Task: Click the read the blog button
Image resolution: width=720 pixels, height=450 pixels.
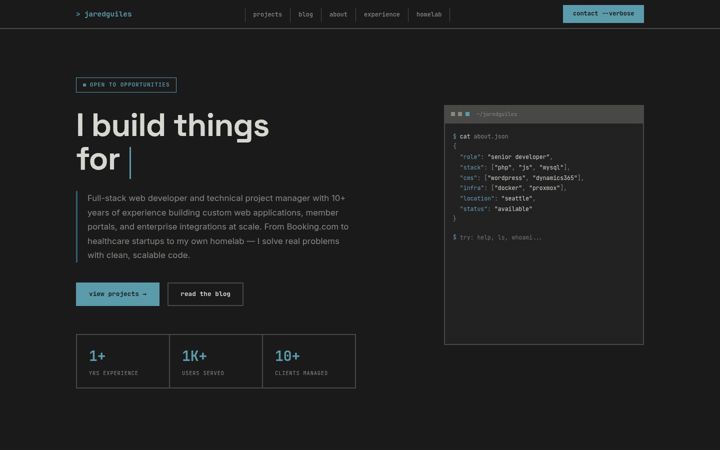Action: click(205, 294)
